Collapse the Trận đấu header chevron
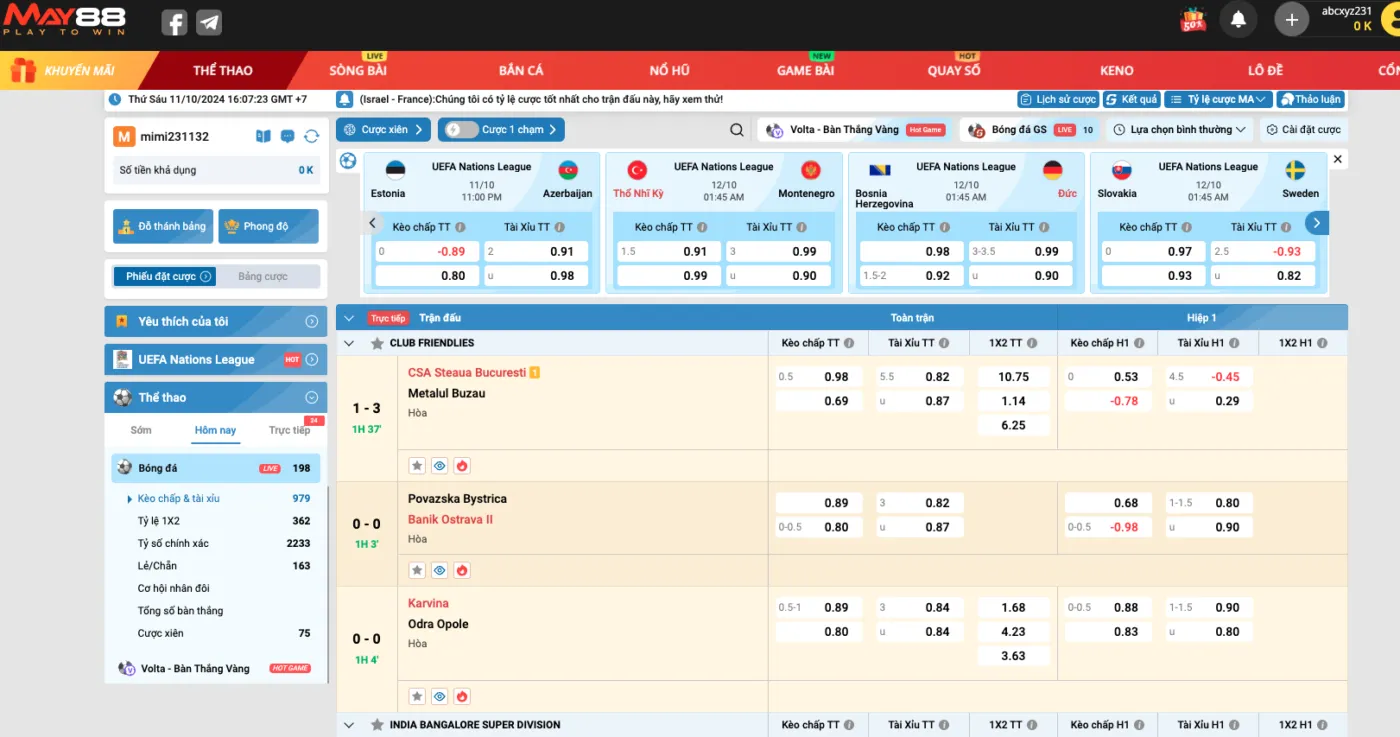 tap(349, 318)
